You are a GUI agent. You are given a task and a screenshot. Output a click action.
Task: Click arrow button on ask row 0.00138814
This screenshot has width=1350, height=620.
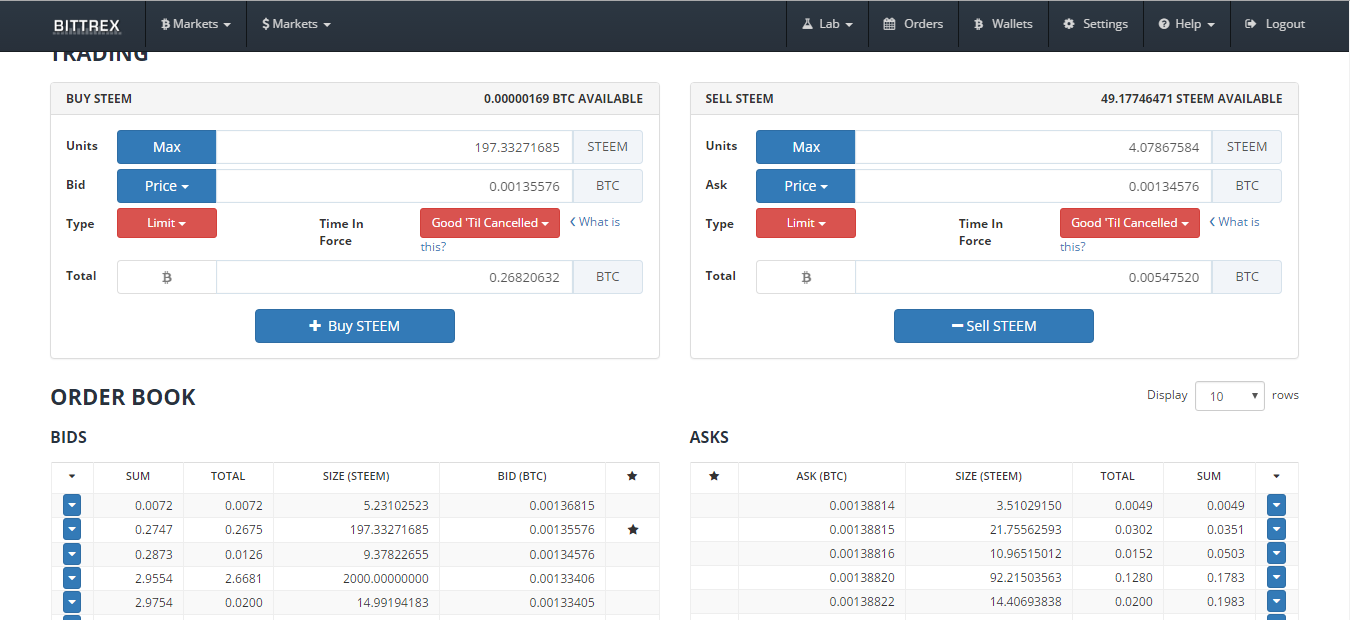click(1276, 505)
